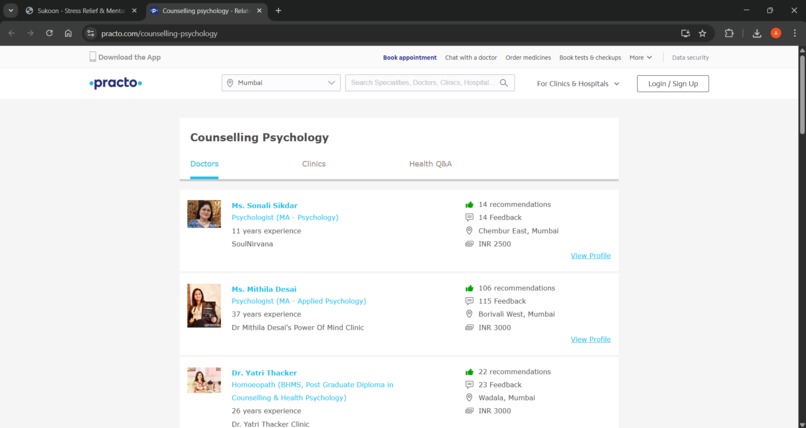Click the location pin icon in city field

pyautogui.click(x=230, y=83)
